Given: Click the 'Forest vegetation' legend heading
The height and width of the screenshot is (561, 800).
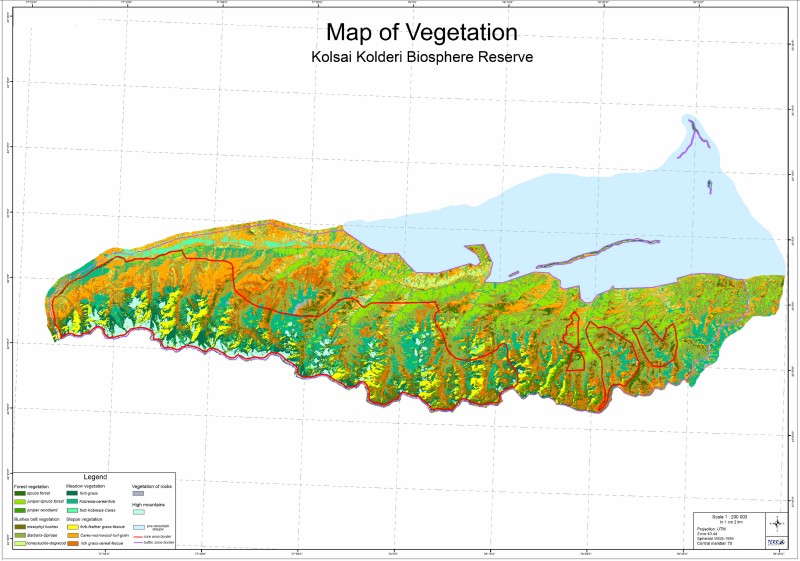Looking at the screenshot, I should [31, 487].
